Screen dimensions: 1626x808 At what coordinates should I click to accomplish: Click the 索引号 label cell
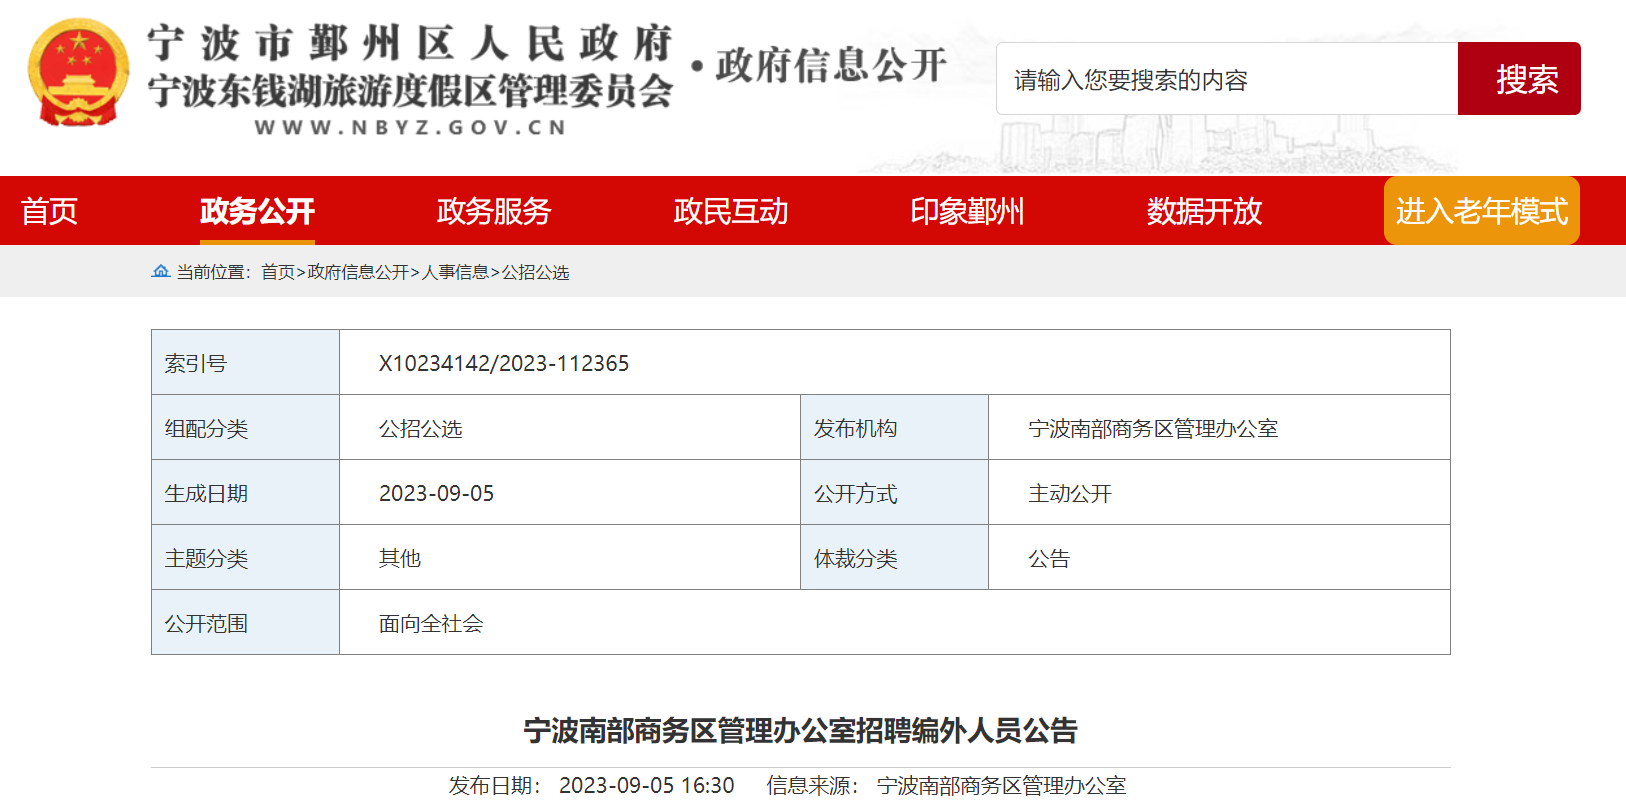245,362
